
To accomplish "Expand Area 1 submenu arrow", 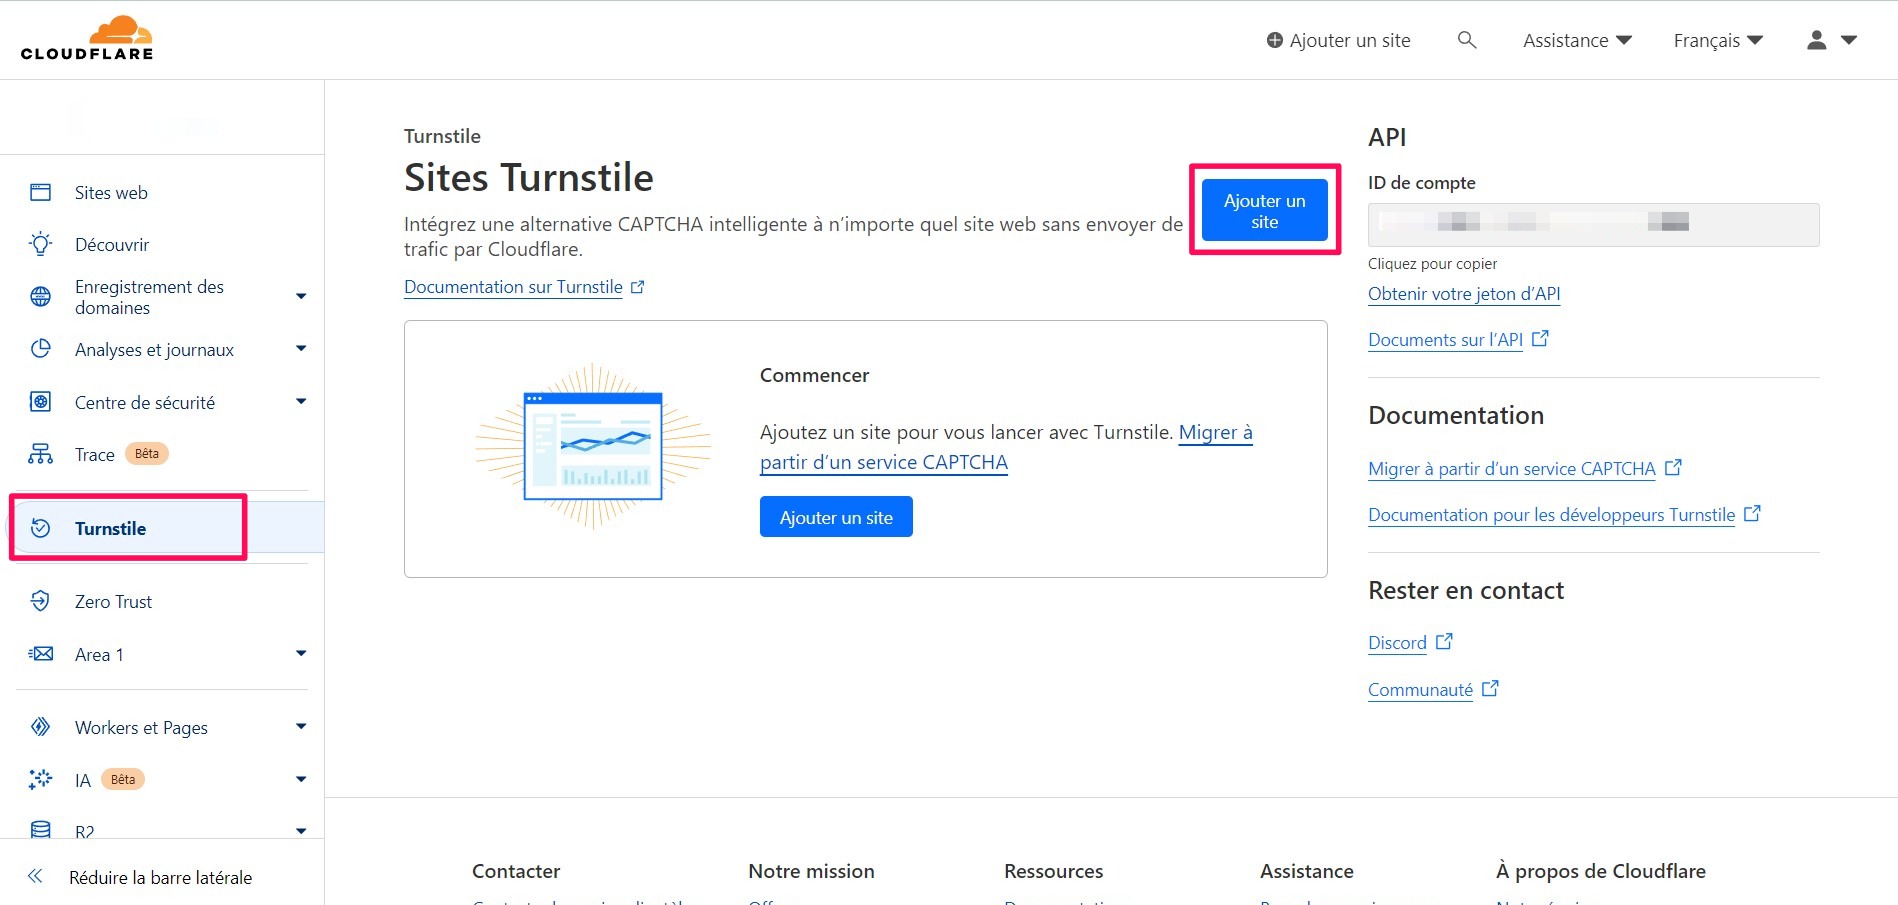I will pyautogui.click(x=301, y=653).
